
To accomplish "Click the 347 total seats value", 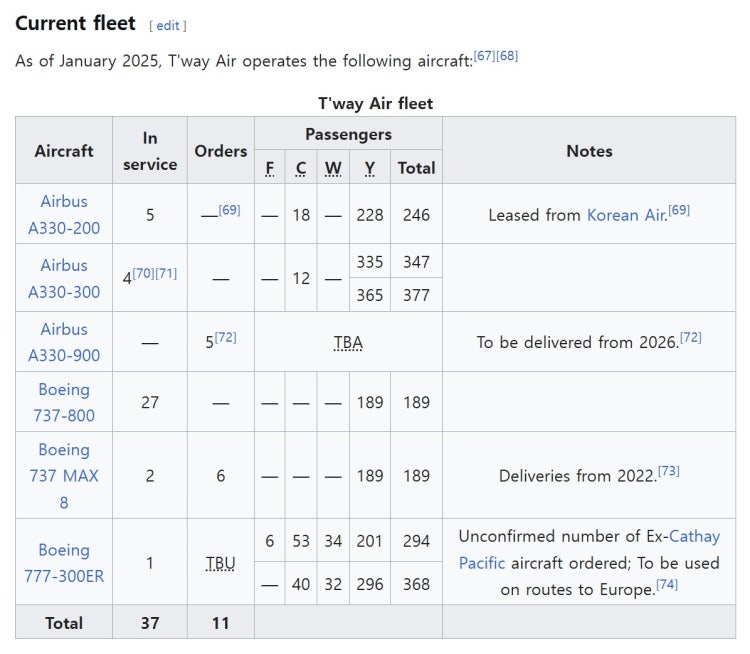I will pos(417,262).
